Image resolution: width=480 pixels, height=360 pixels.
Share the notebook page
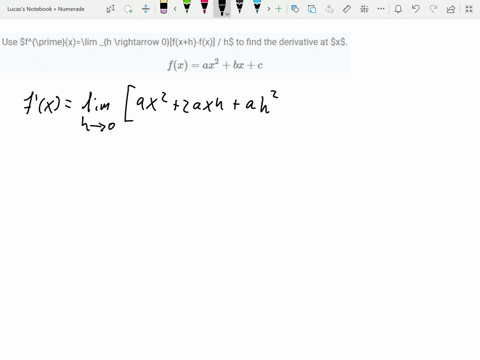(x=451, y=9)
